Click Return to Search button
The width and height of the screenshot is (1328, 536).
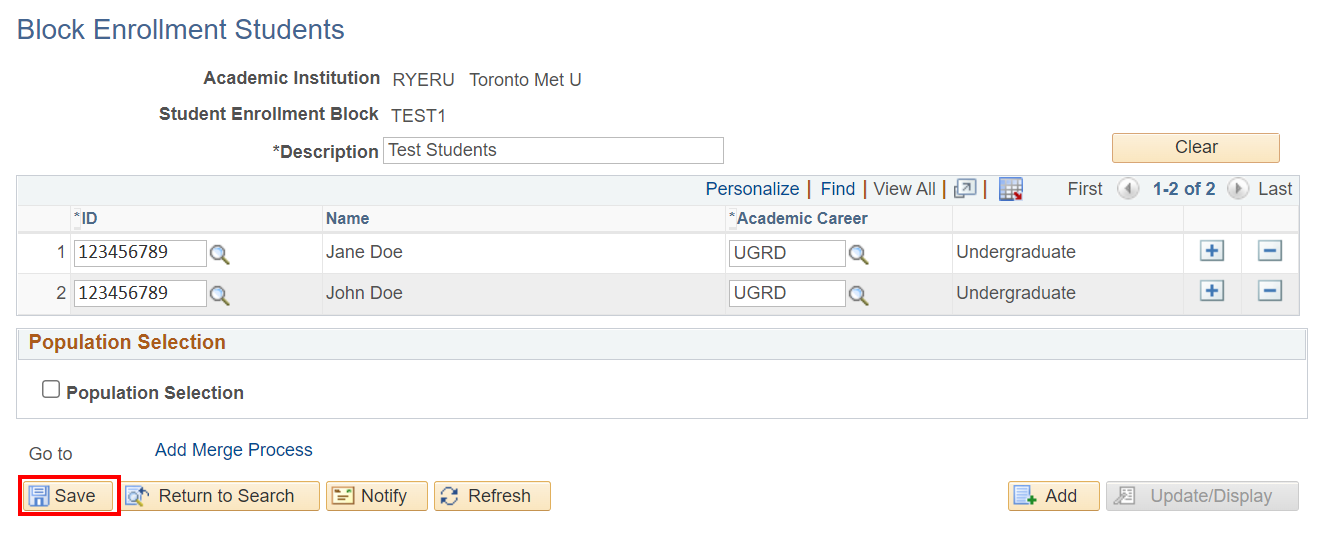click(x=222, y=496)
